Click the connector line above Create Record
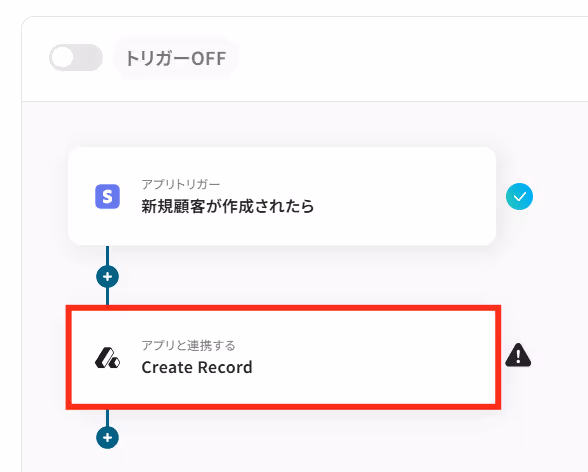Screen dimensions: 588x472 point(108,297)
